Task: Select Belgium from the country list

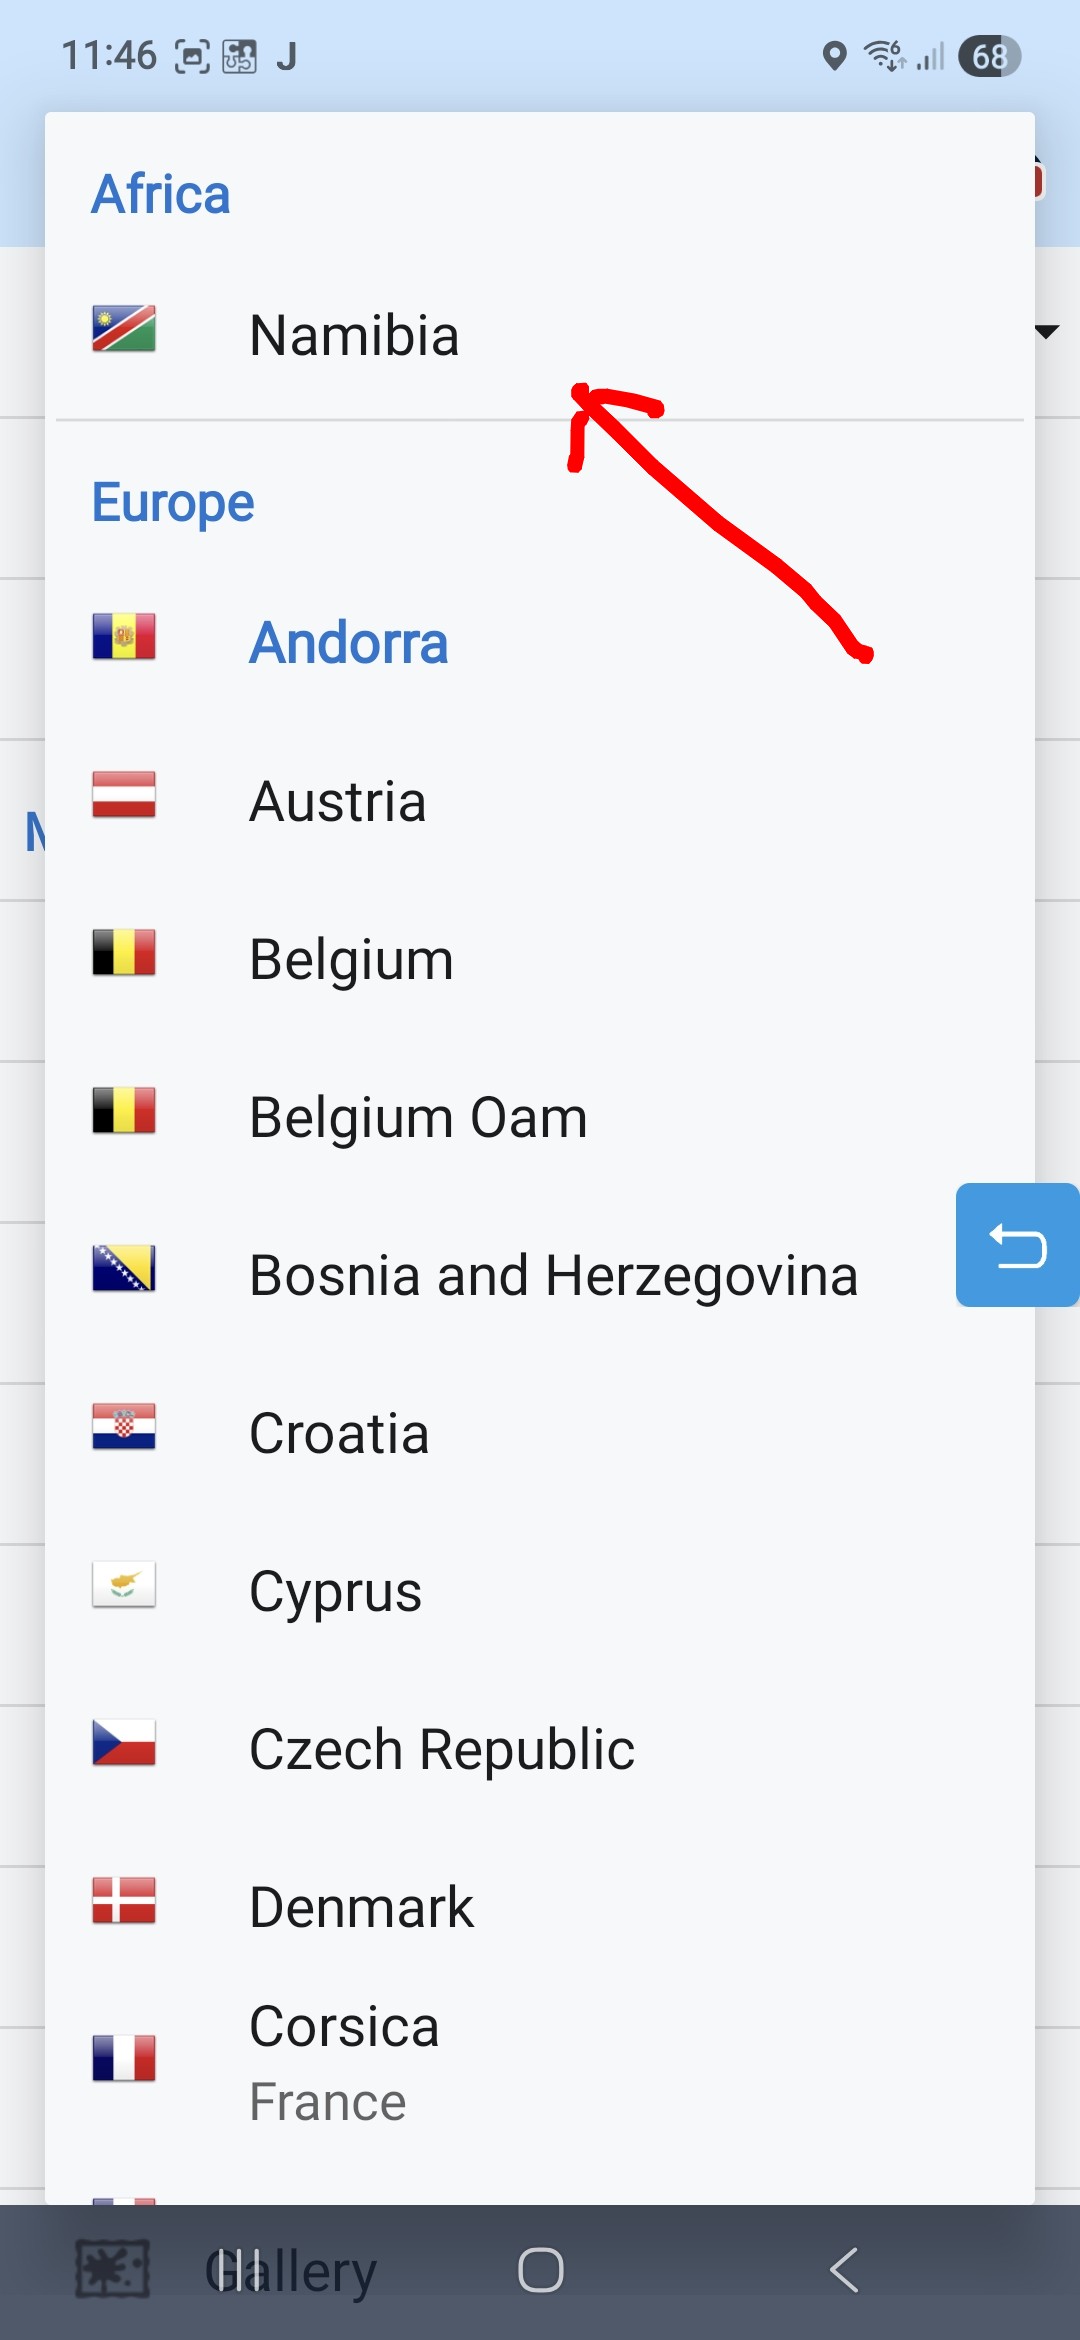Action: click(351, 960)
